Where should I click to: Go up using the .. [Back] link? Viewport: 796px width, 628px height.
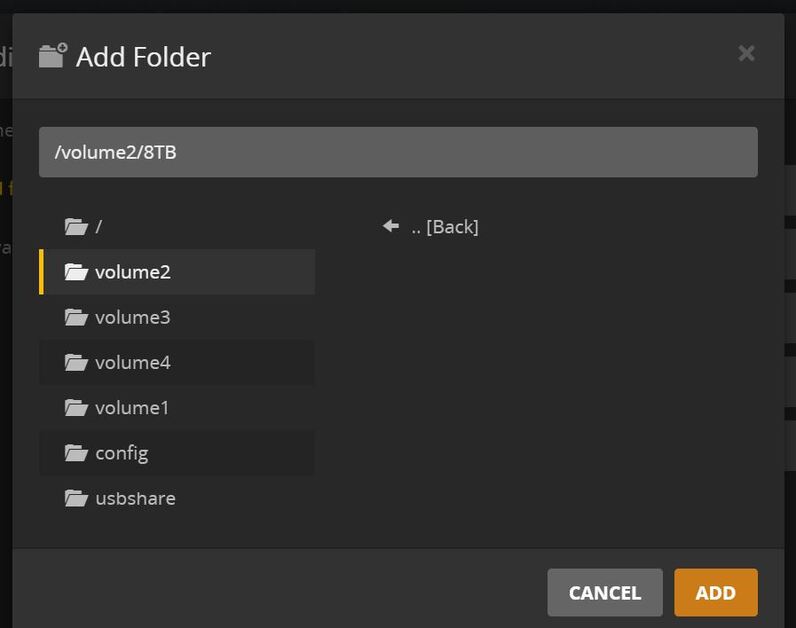444,226
